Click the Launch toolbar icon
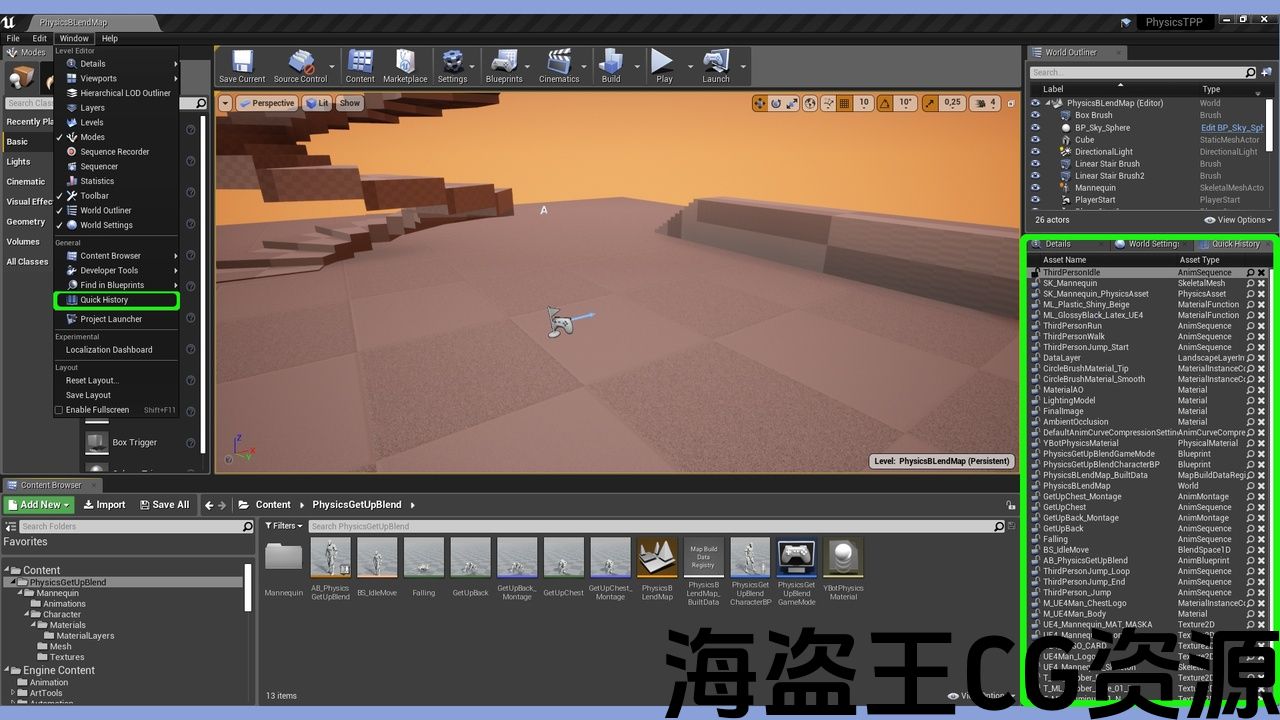Screen dimensions: 1280x720 point(715,66)
